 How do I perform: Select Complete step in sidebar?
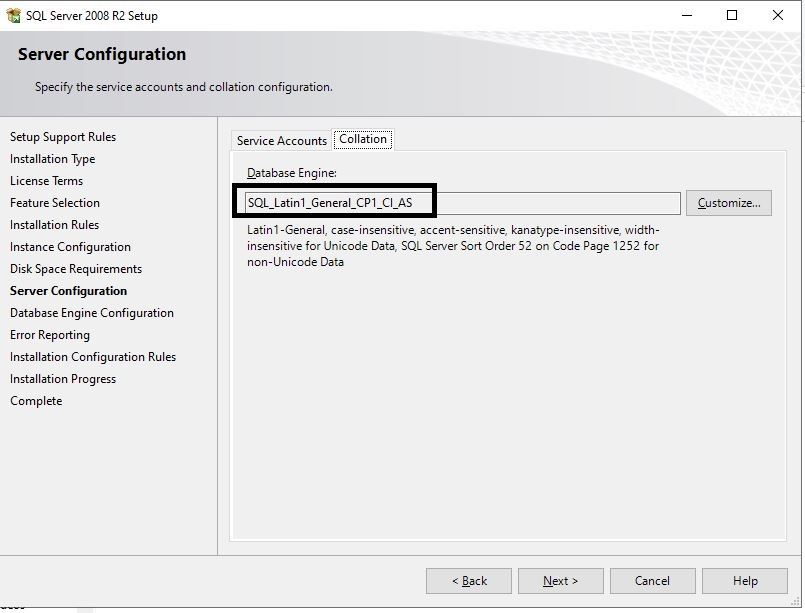[x=36, y=401]
